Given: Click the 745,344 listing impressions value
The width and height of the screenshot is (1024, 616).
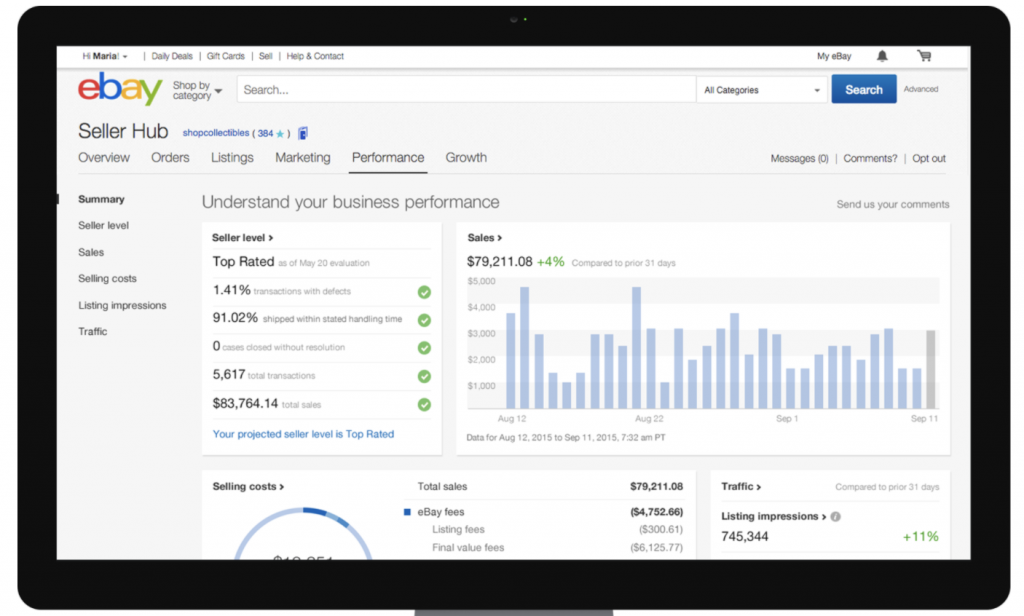Looking at the screenshot, I should coord(744,536).
